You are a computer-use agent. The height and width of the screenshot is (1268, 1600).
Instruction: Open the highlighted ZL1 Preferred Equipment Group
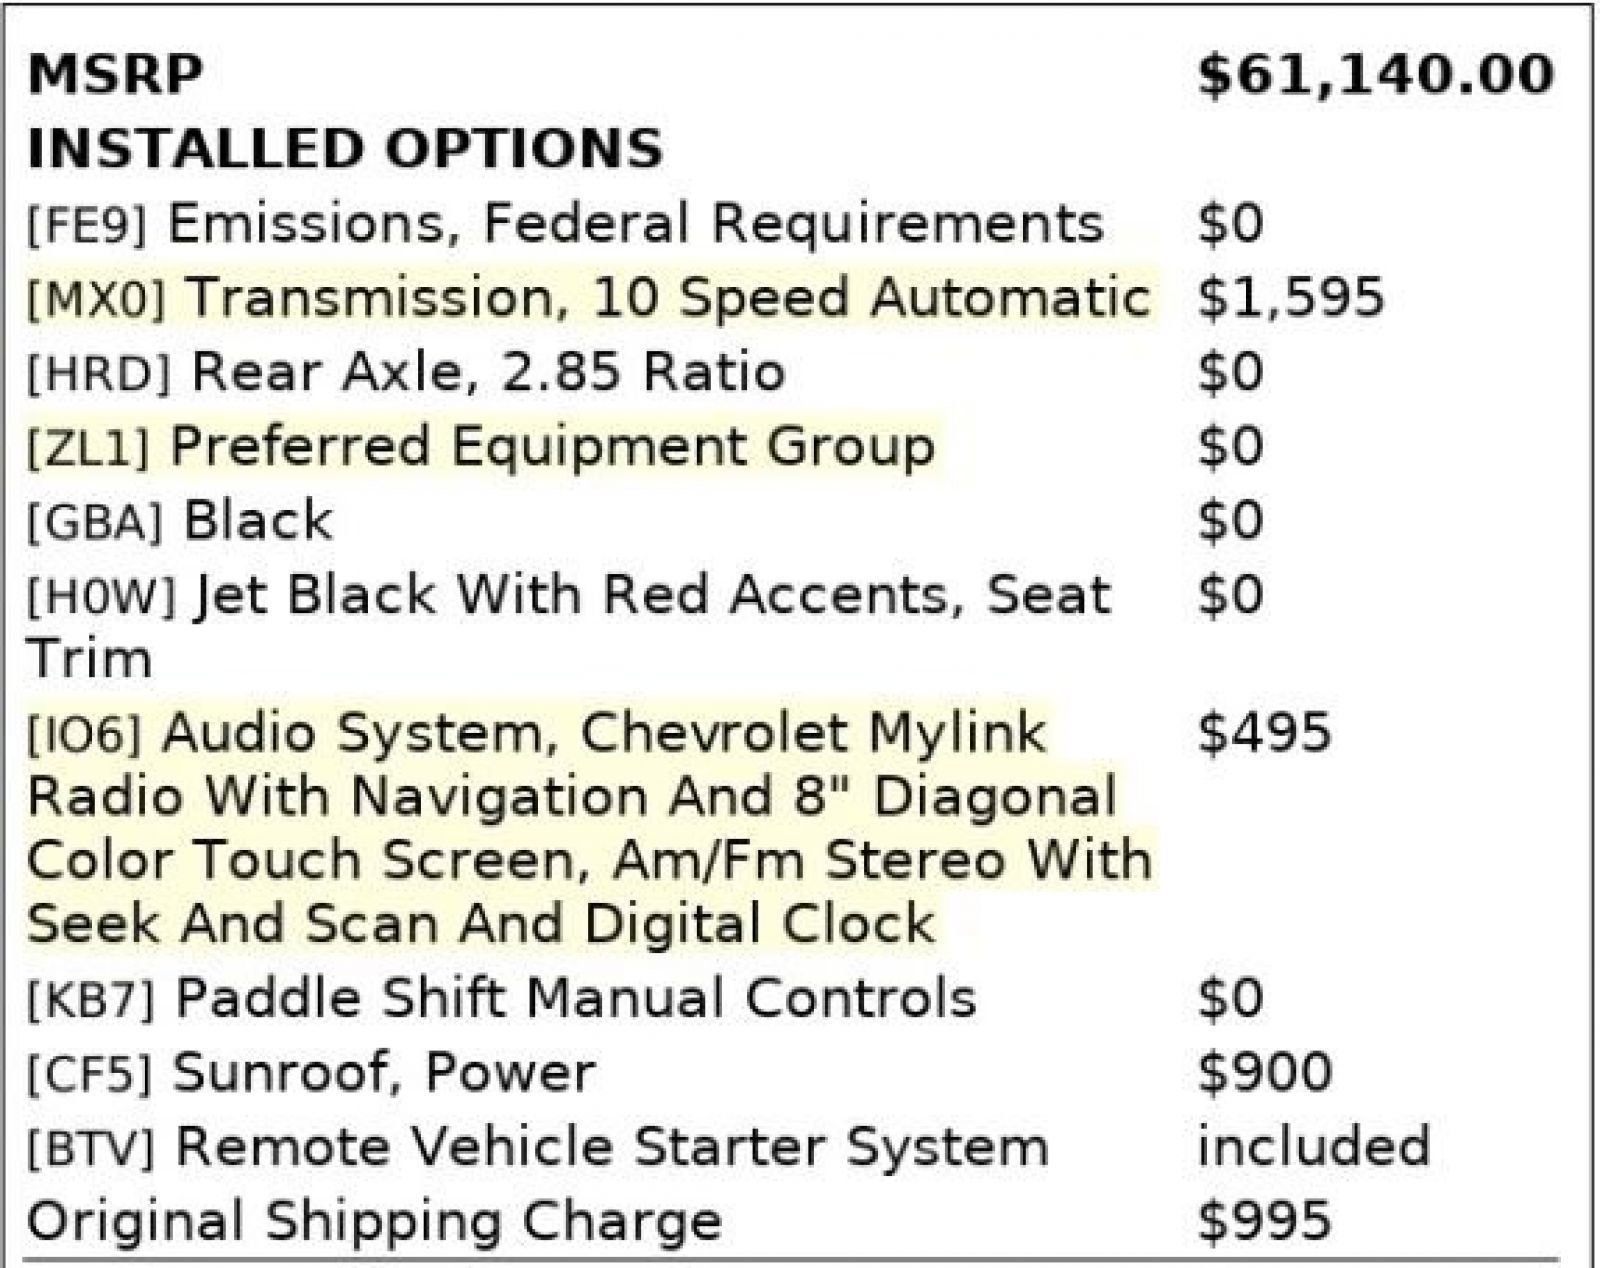(481, 446)
